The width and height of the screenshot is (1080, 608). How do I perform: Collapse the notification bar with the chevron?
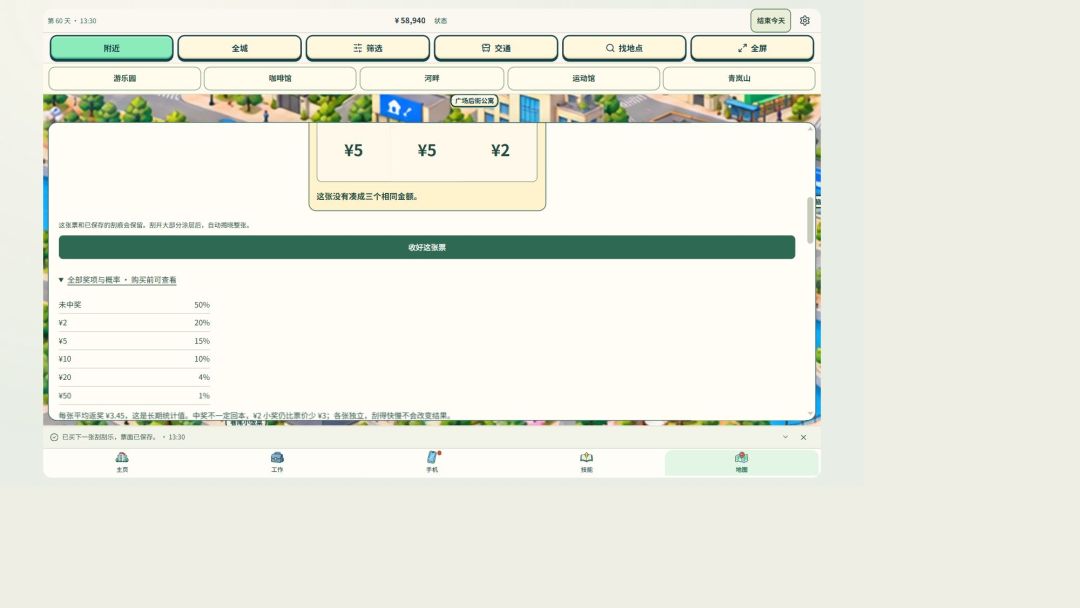[x=785, y=437]
